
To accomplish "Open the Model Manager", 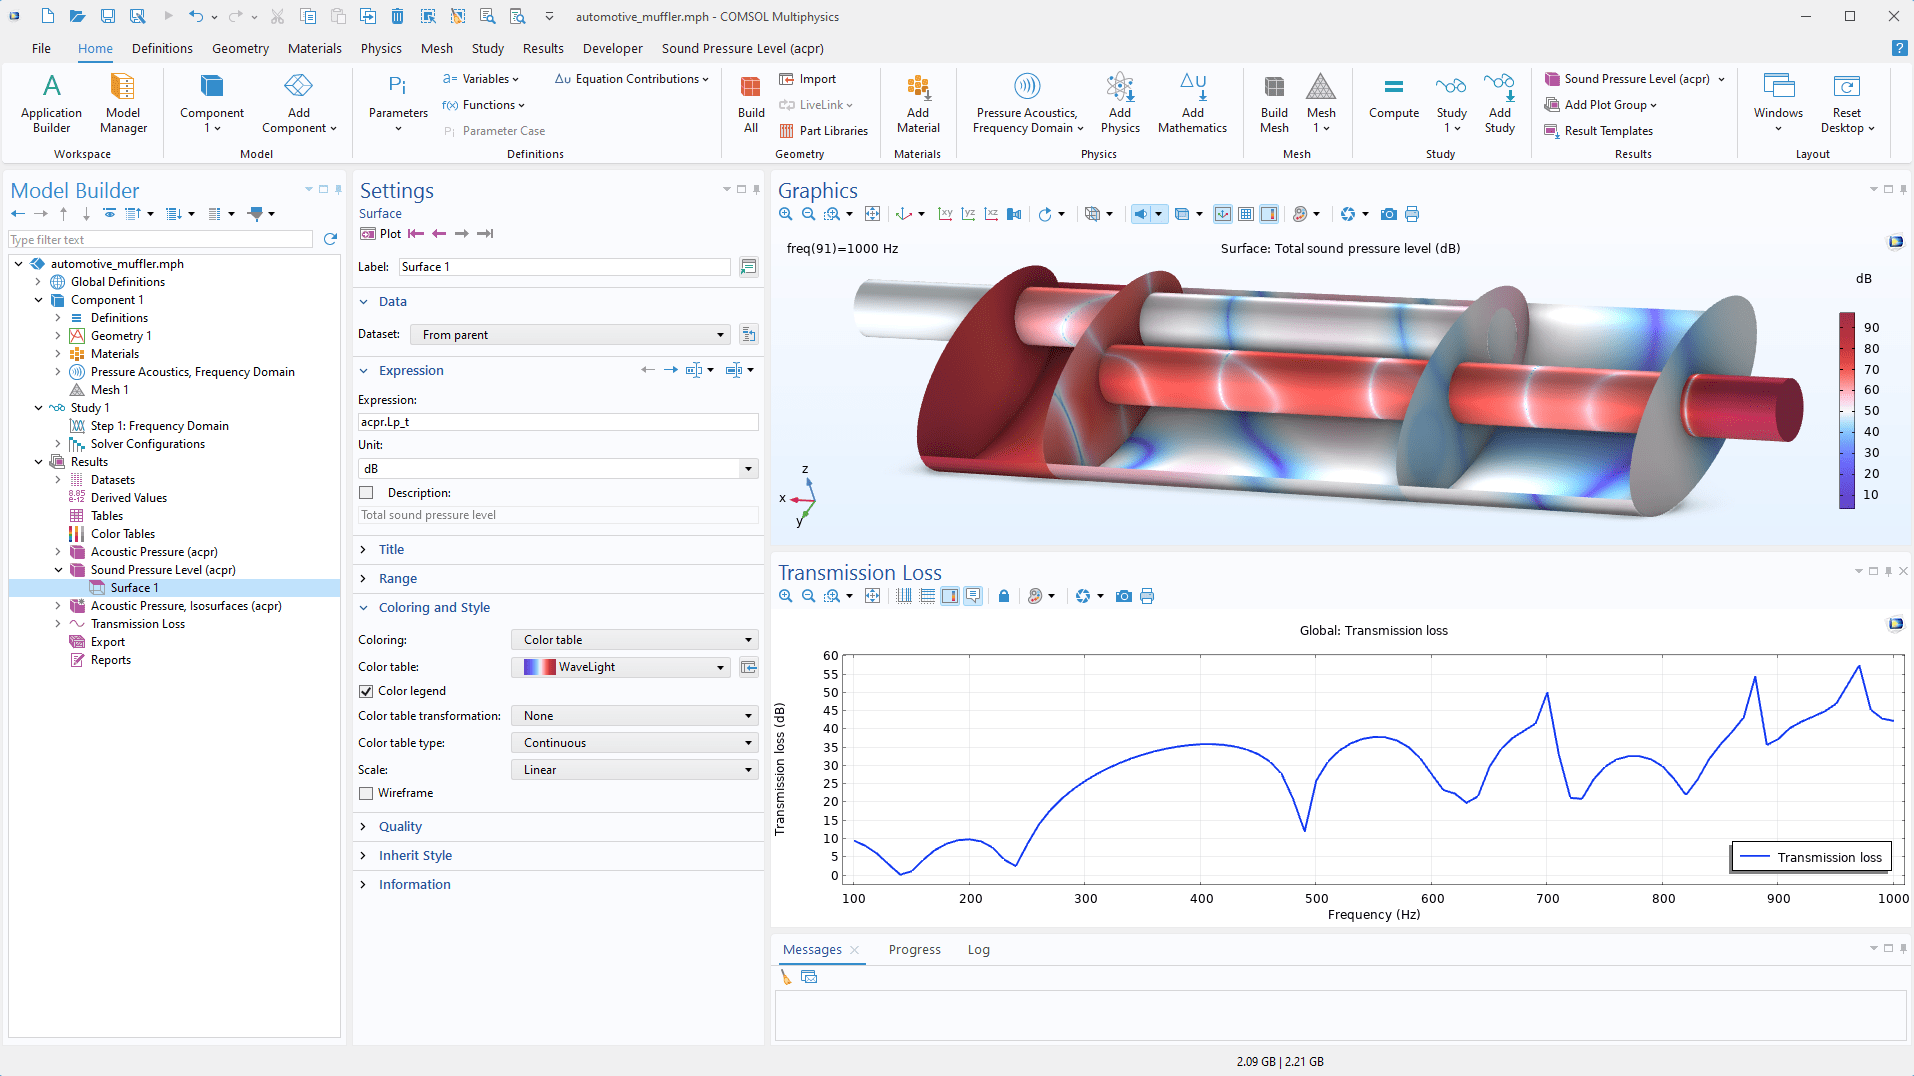I will (x=123, y=103).
